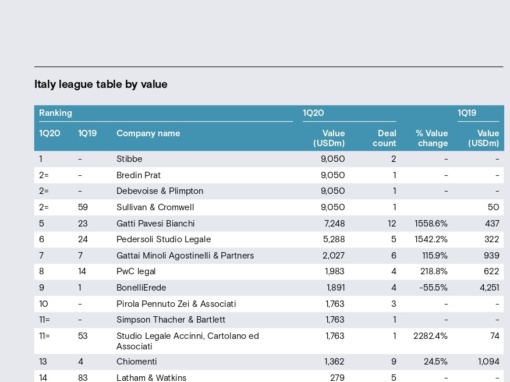Click the 2282.4% value change cell

(x=430, y=336)
